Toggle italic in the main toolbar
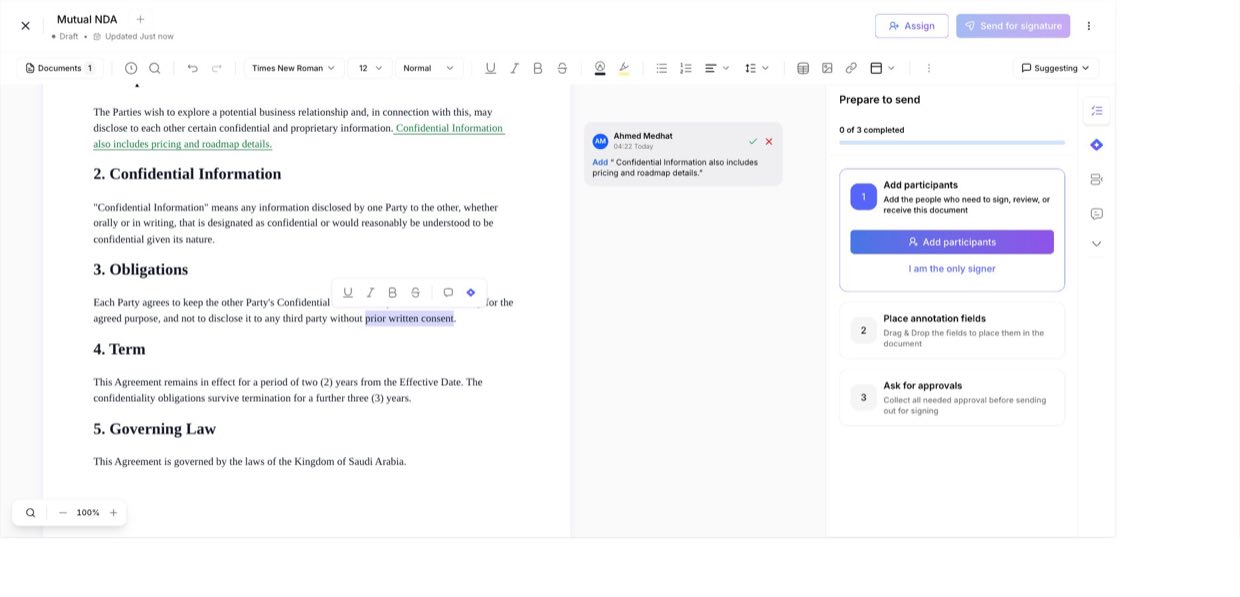 point(514,68)
